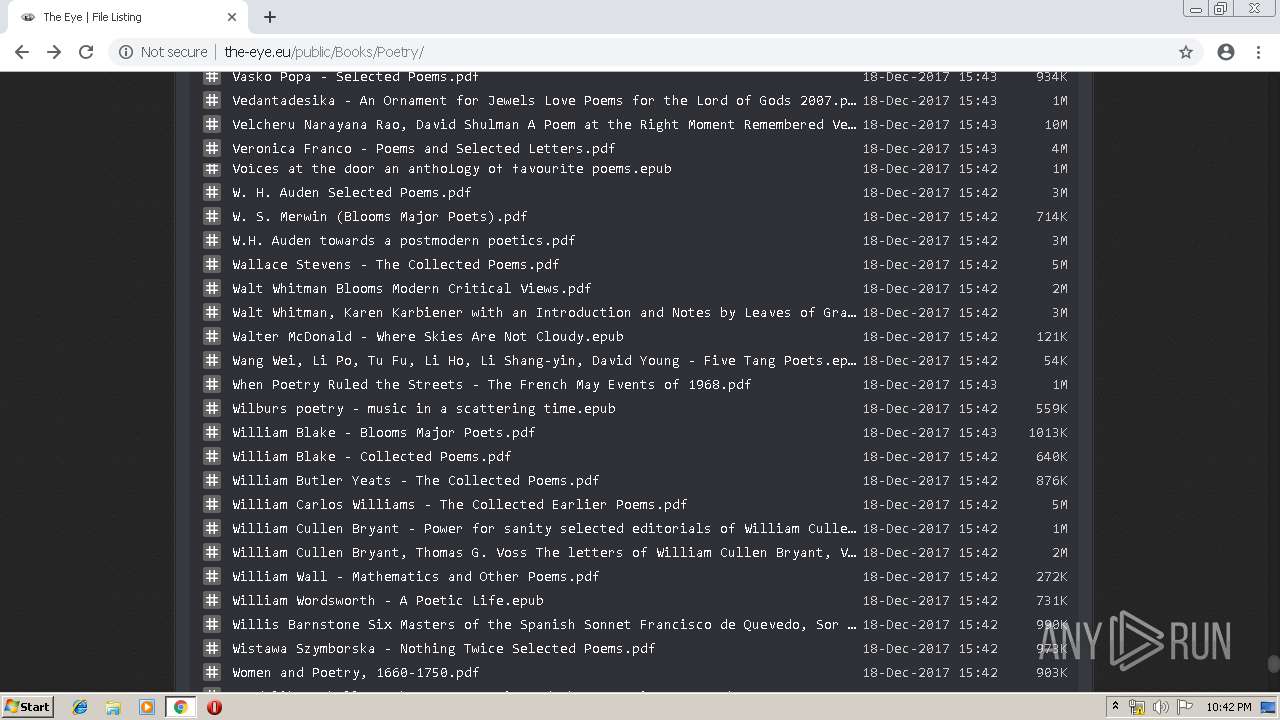Open Wallace Stevens Collected Poems pdf

[x=395, y=264]
